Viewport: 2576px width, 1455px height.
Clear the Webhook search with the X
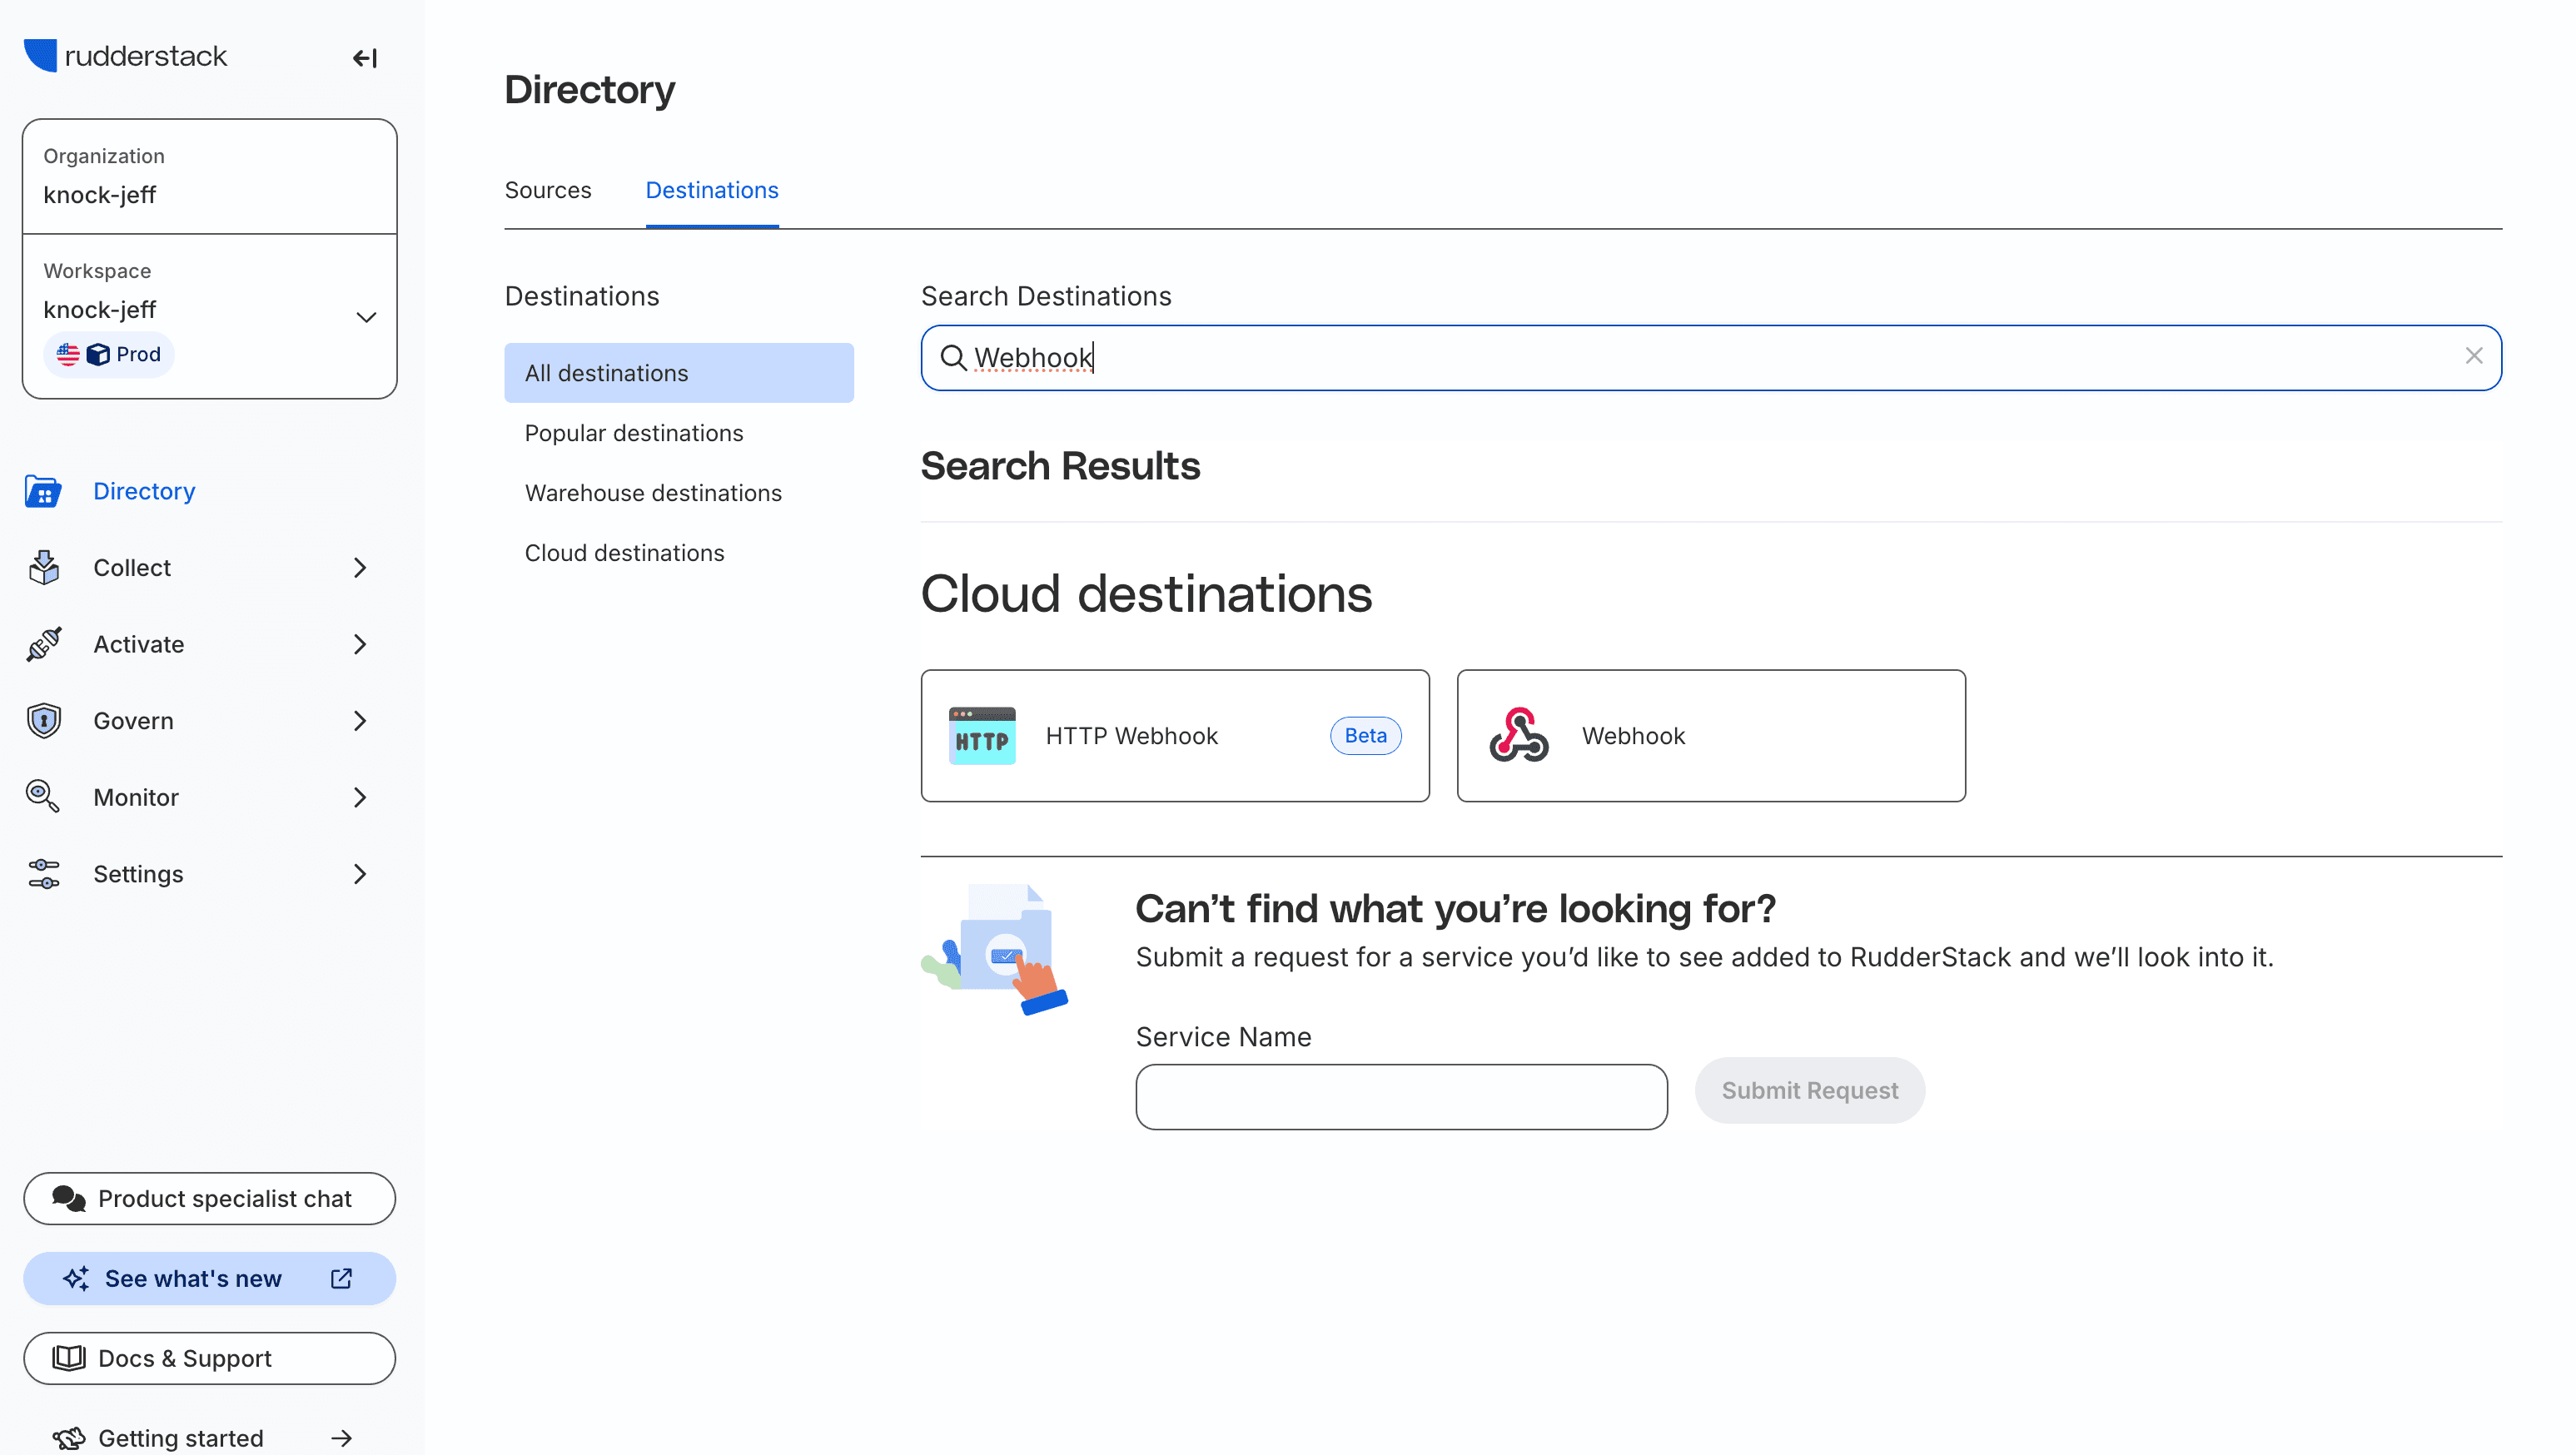tap(2475, 356)
